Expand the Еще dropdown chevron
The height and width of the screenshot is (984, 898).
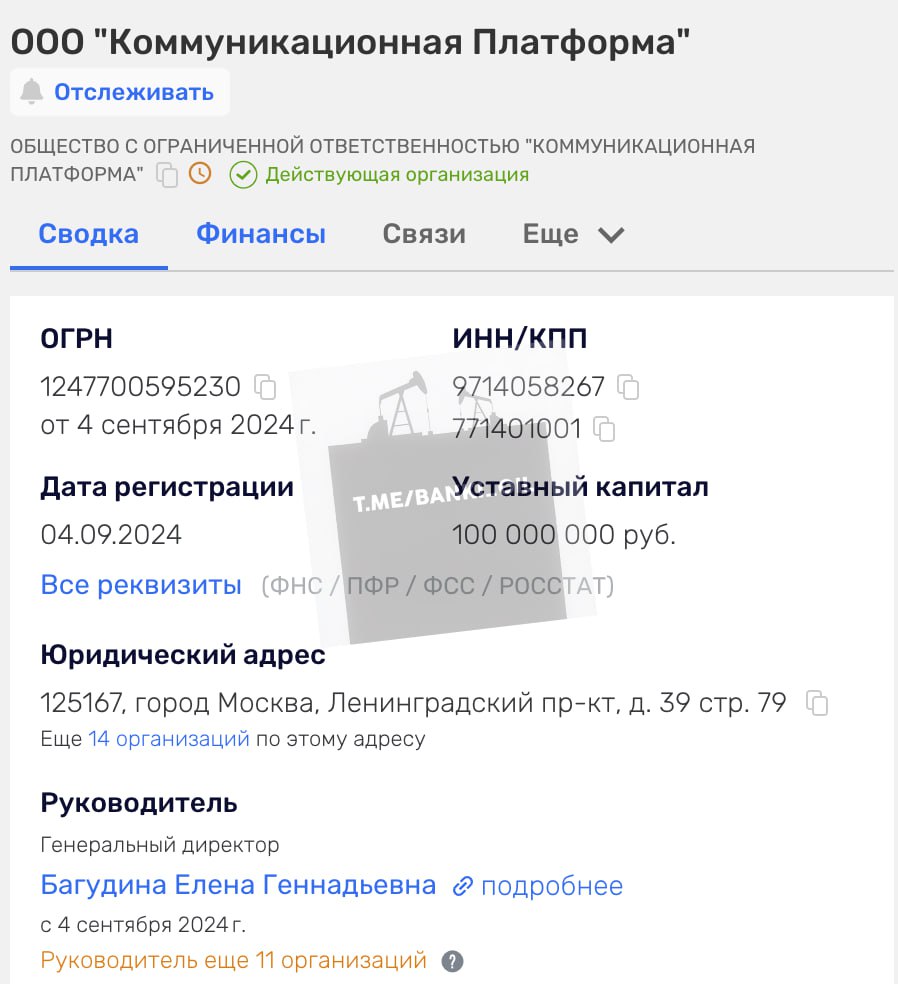coord(611,235)
